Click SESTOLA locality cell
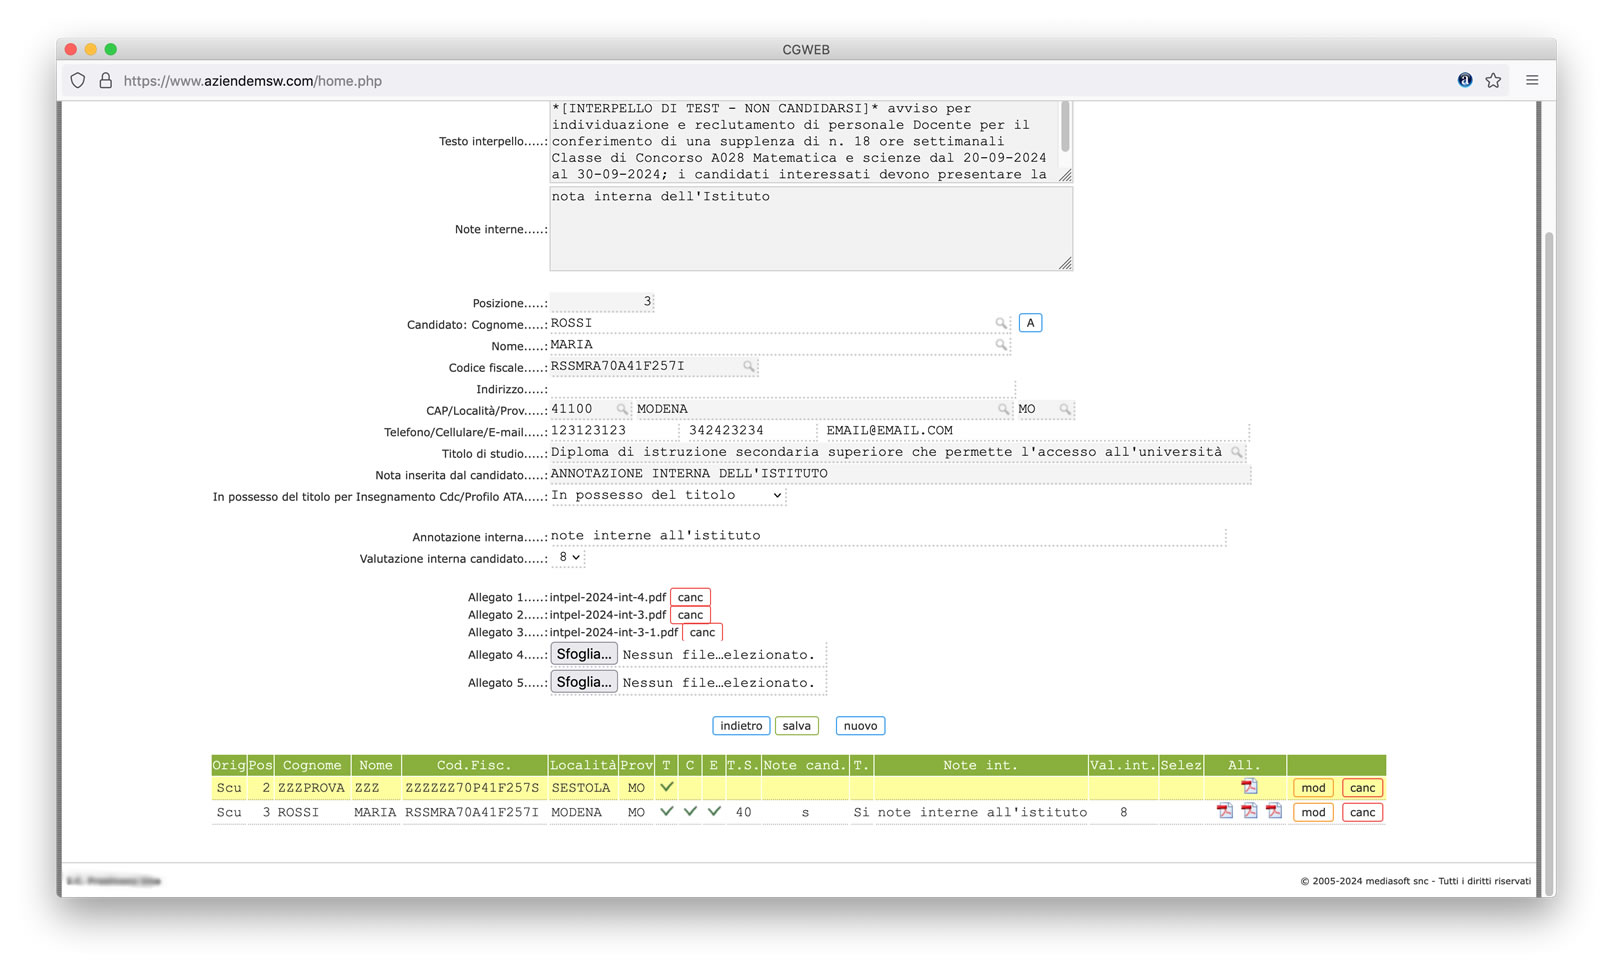 [x=581, y=788]
